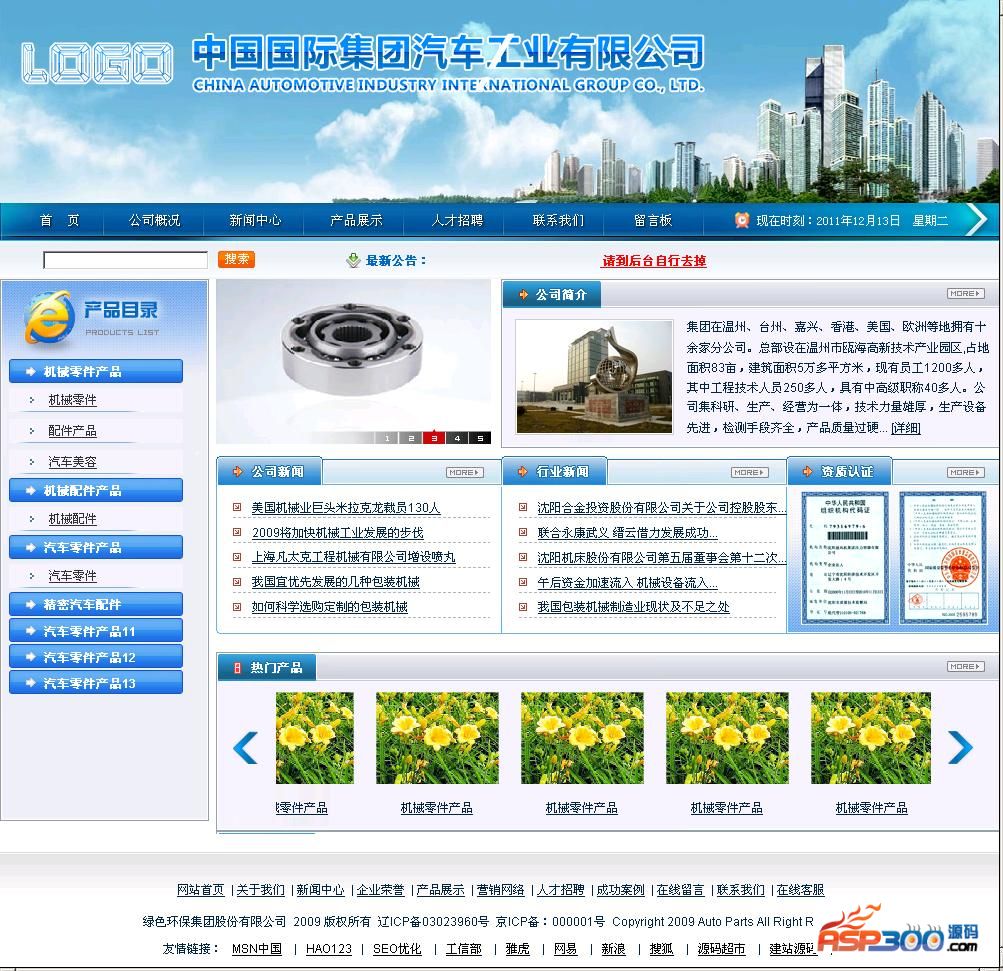Open 留言板 in the navigation bar
1003x971 pixels.
pyautogui.click(x=652, y=220)
